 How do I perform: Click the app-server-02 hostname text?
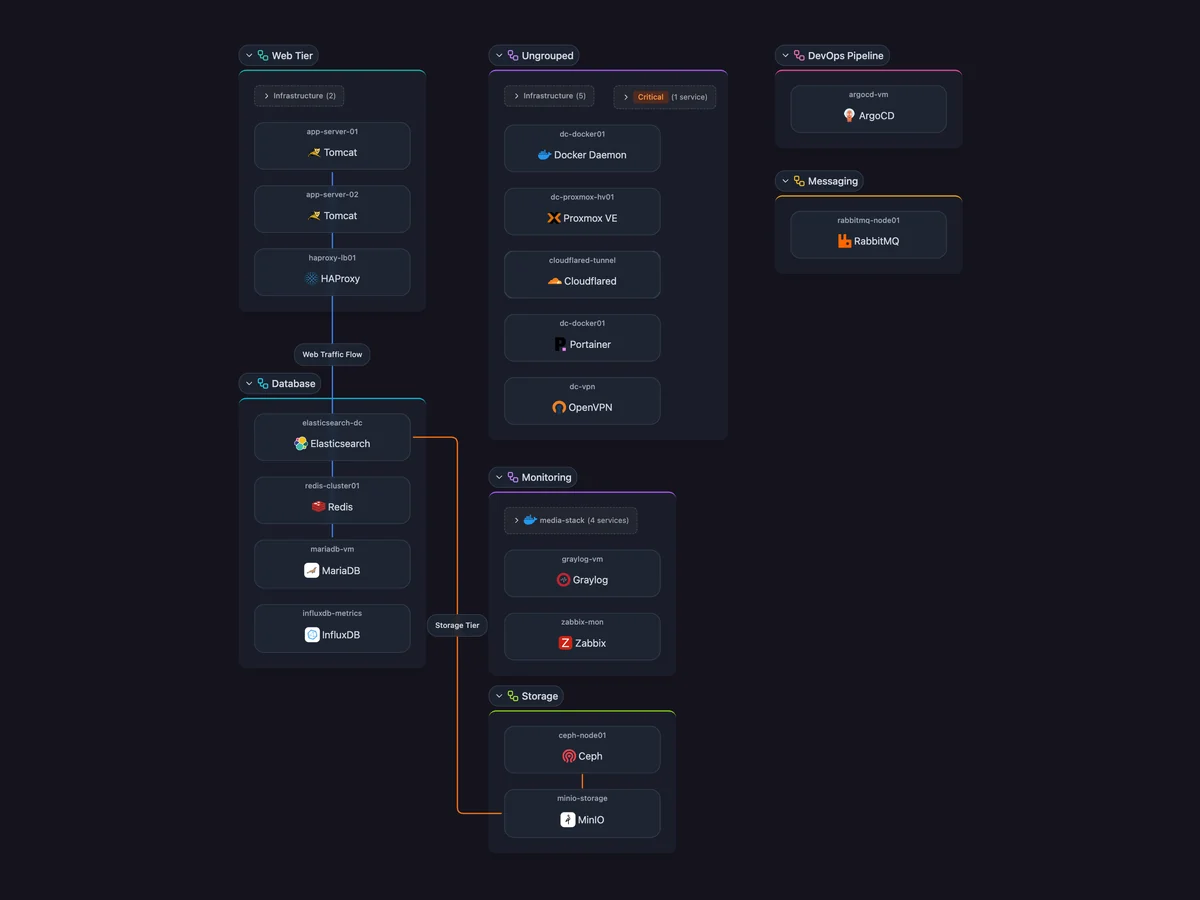pyautogui.click(x=332, y=195)
